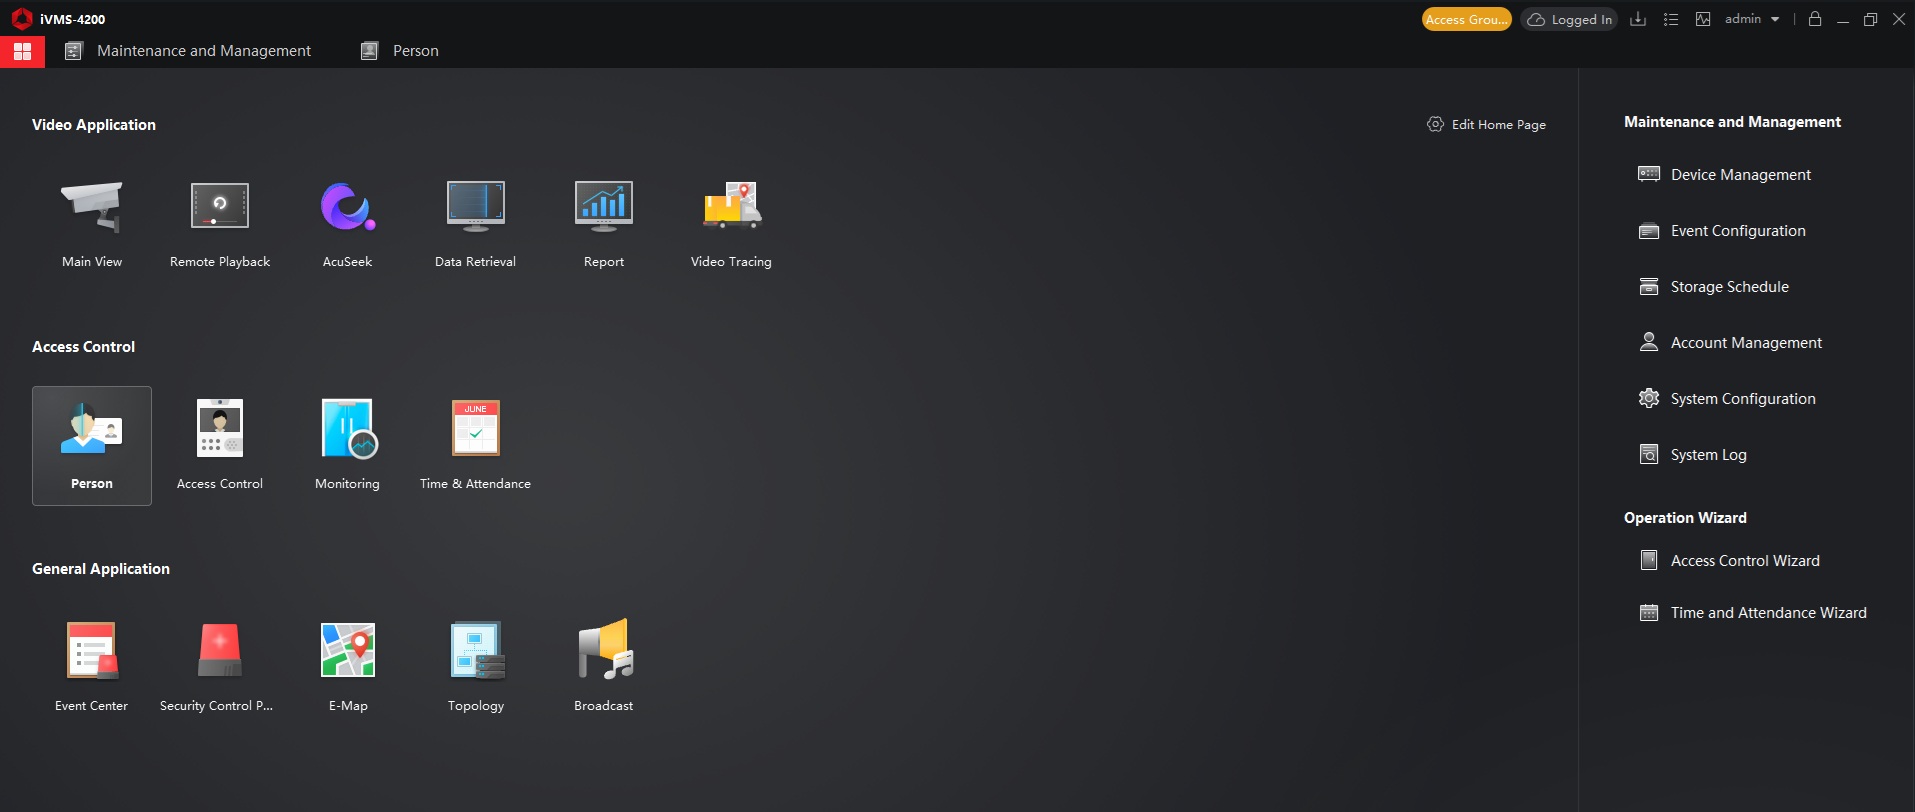Switch to Maintenance and Management tab
1915x812 pixels.
[188, 51]
